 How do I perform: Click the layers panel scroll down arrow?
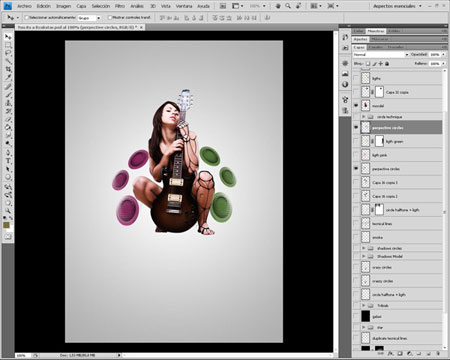click(x=445, y=347)
